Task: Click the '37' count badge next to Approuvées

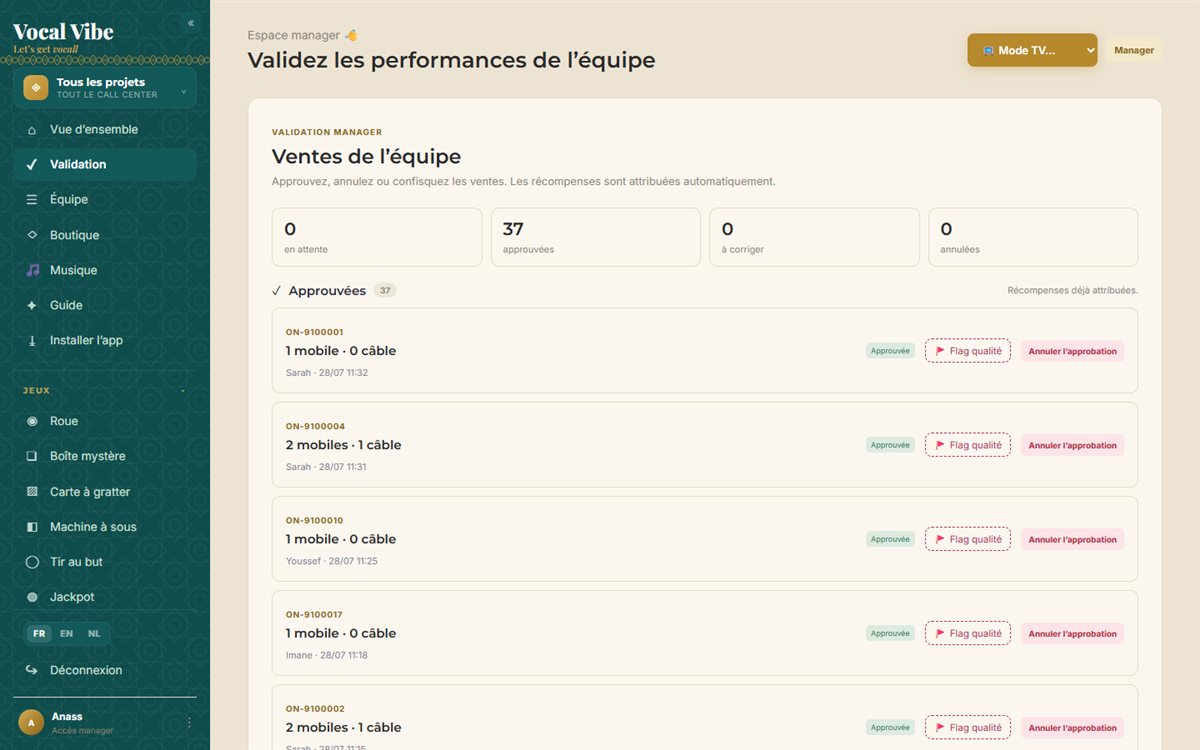Action: point(385,291)
